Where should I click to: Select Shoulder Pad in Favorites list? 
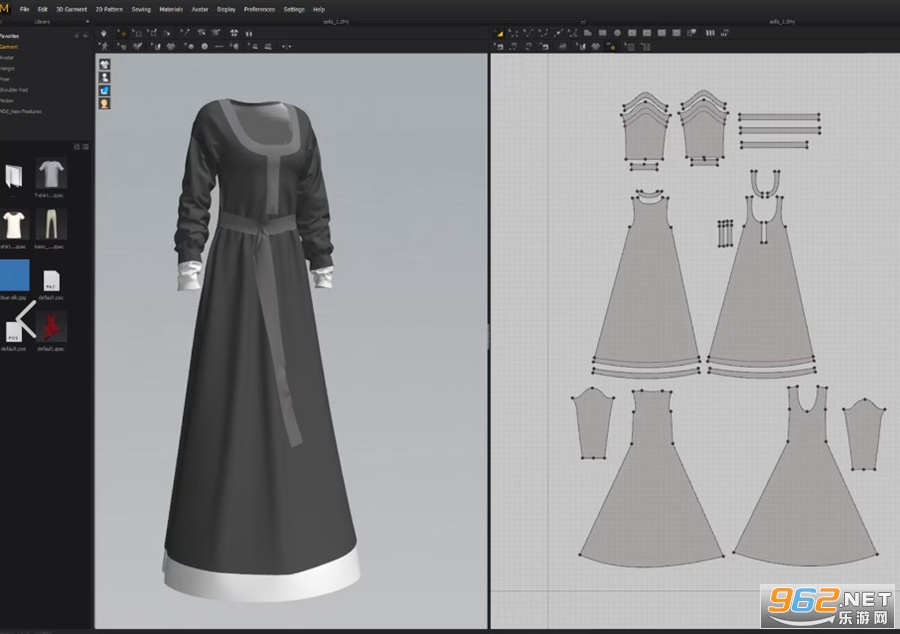[14, 90]
